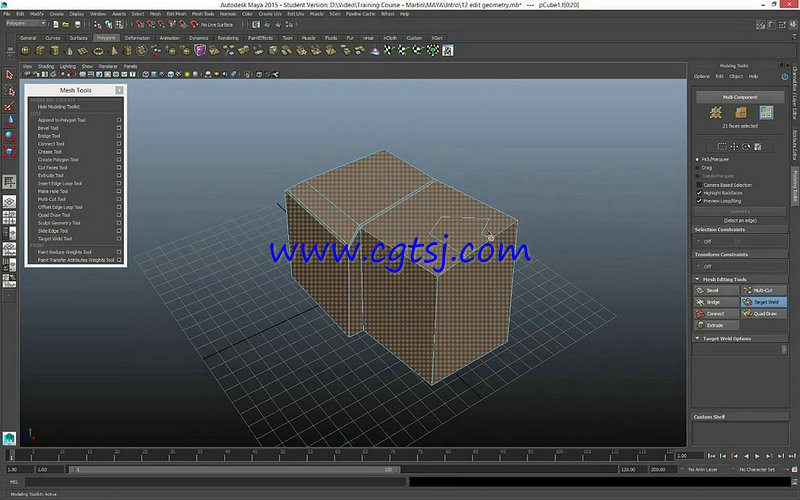Click the Multi-Component button
This screenshot has width=800, height=500.
pos(740,97)
